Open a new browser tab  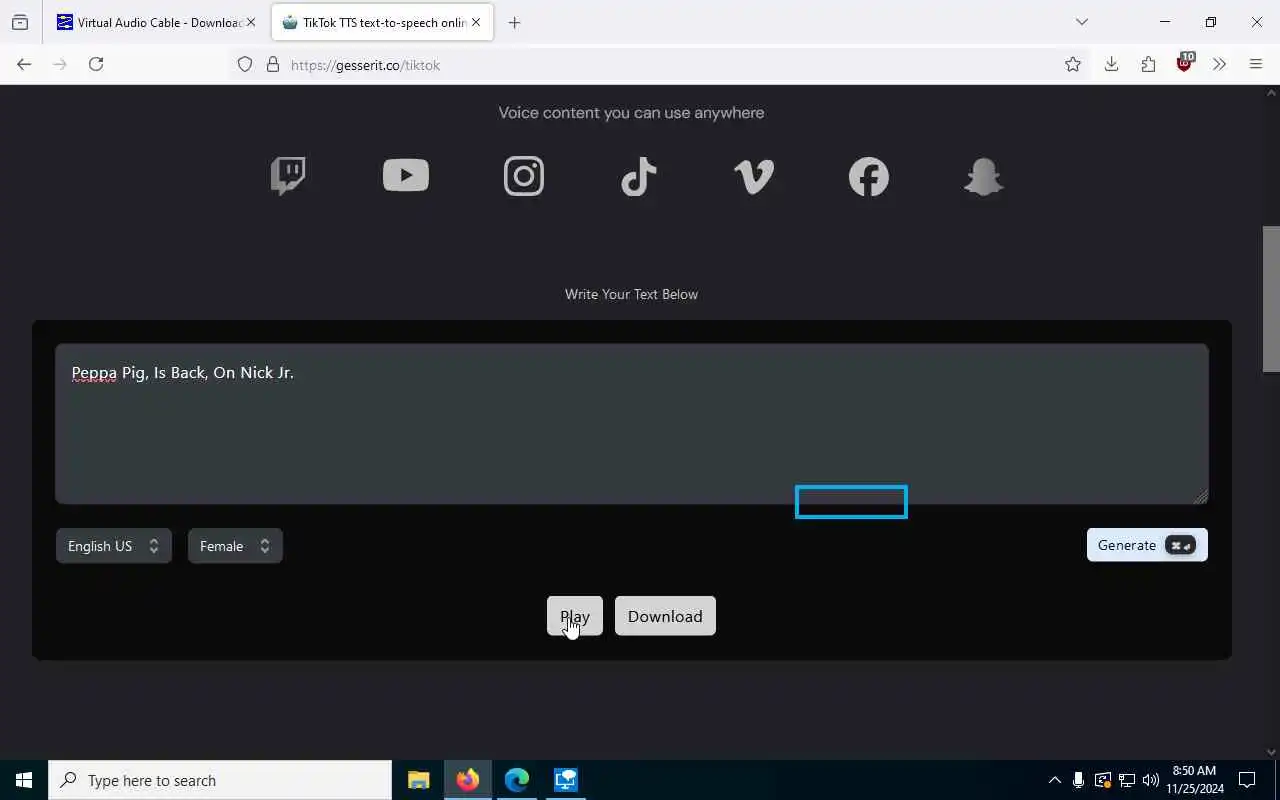tap(514, 22)
